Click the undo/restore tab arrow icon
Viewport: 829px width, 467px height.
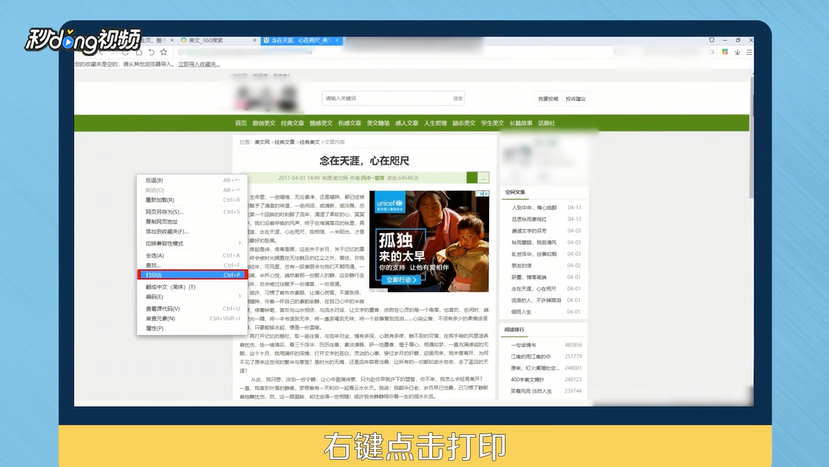click(151, 52)
